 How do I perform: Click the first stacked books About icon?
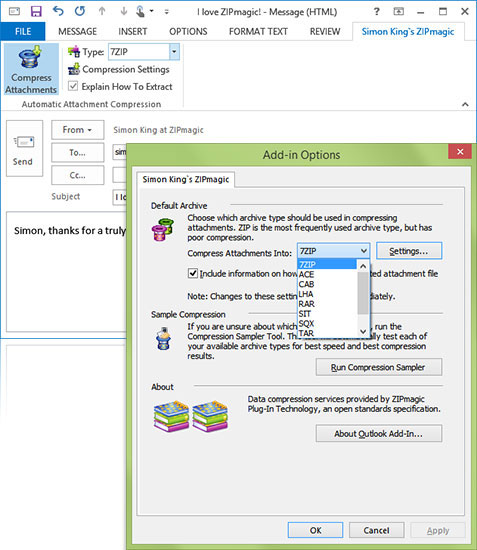(x=171, y=416)
